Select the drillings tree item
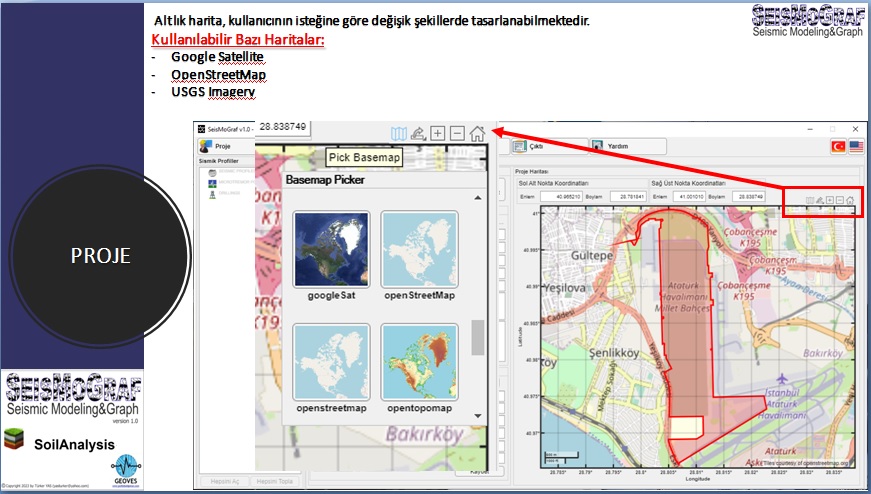This screenshot has width=871, height=494. pos(225,193)
